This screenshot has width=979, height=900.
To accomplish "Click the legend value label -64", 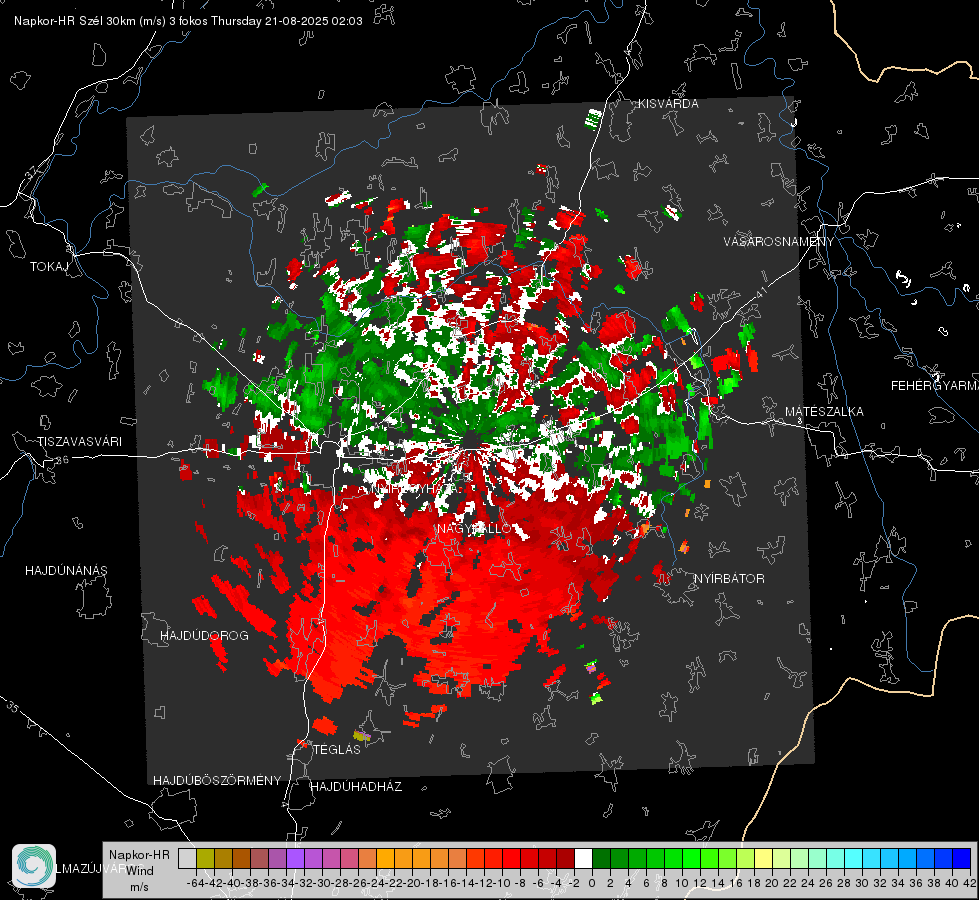I will tap(196, 883).
